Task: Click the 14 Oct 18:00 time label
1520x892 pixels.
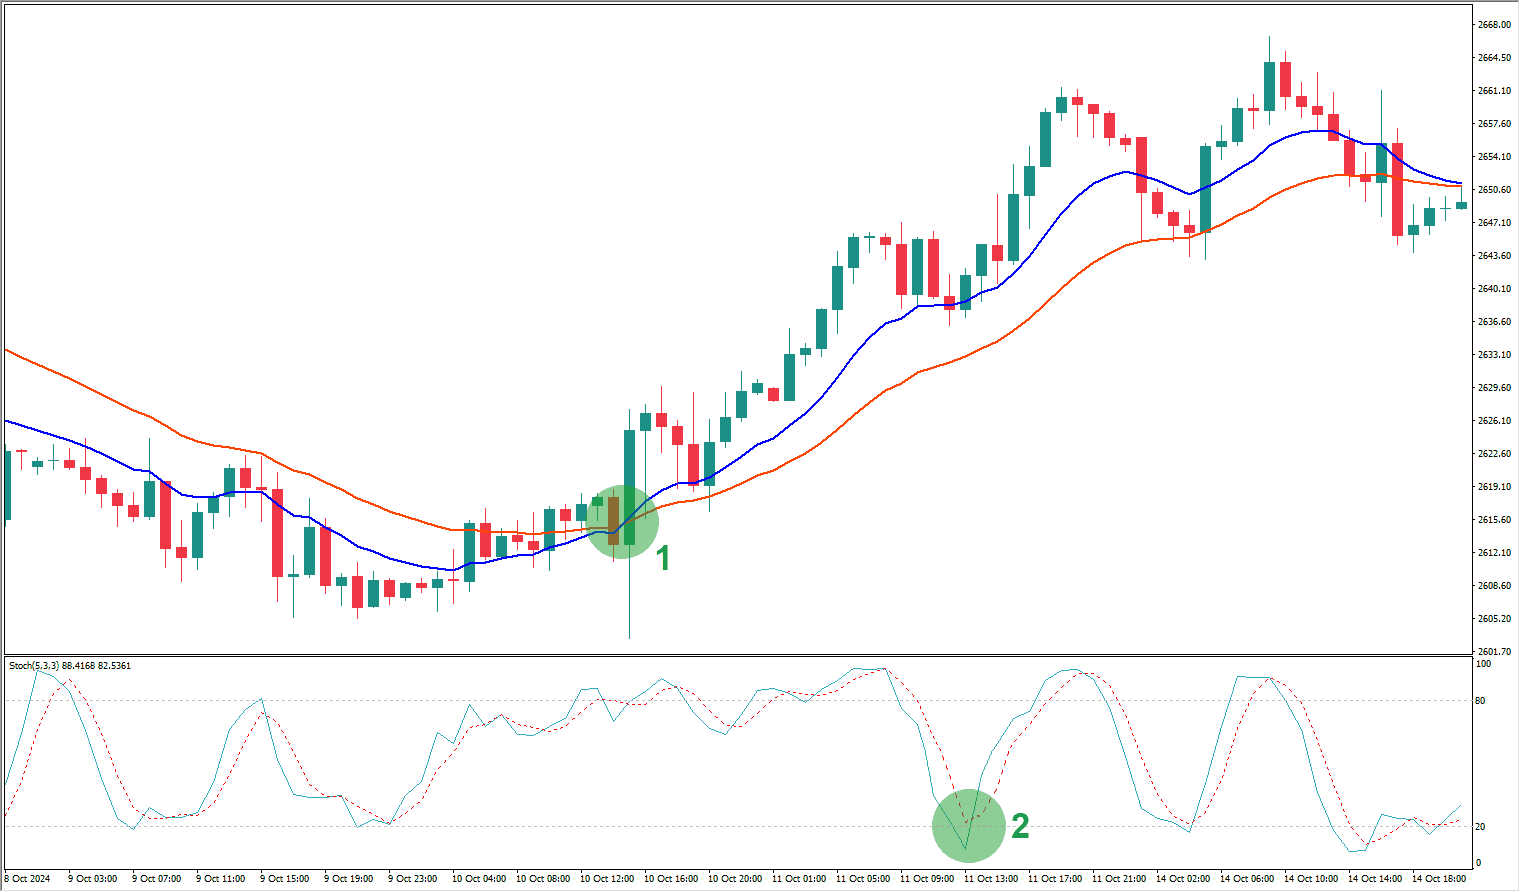Action: point(1439,879)
